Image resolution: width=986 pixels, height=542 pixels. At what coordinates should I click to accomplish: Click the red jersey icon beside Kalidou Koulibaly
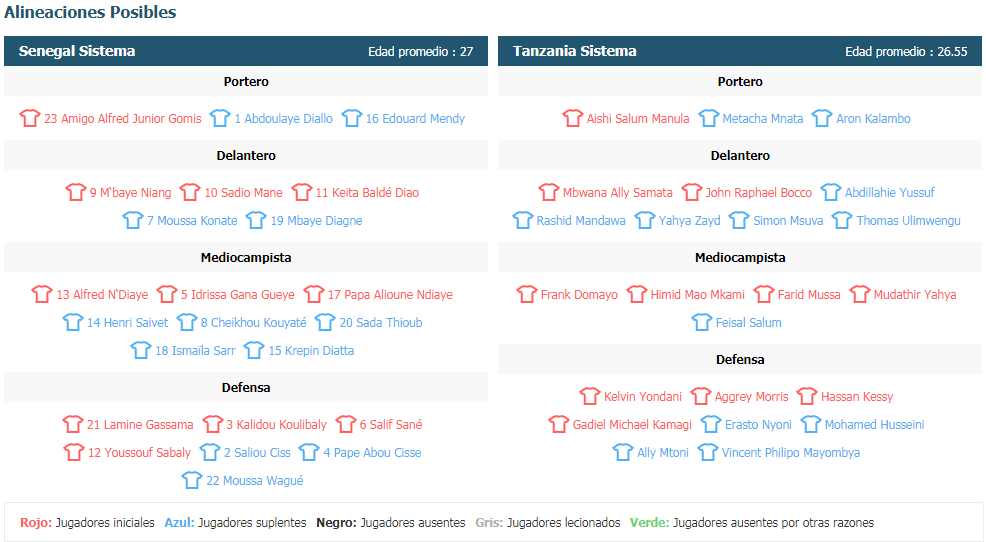213,424
